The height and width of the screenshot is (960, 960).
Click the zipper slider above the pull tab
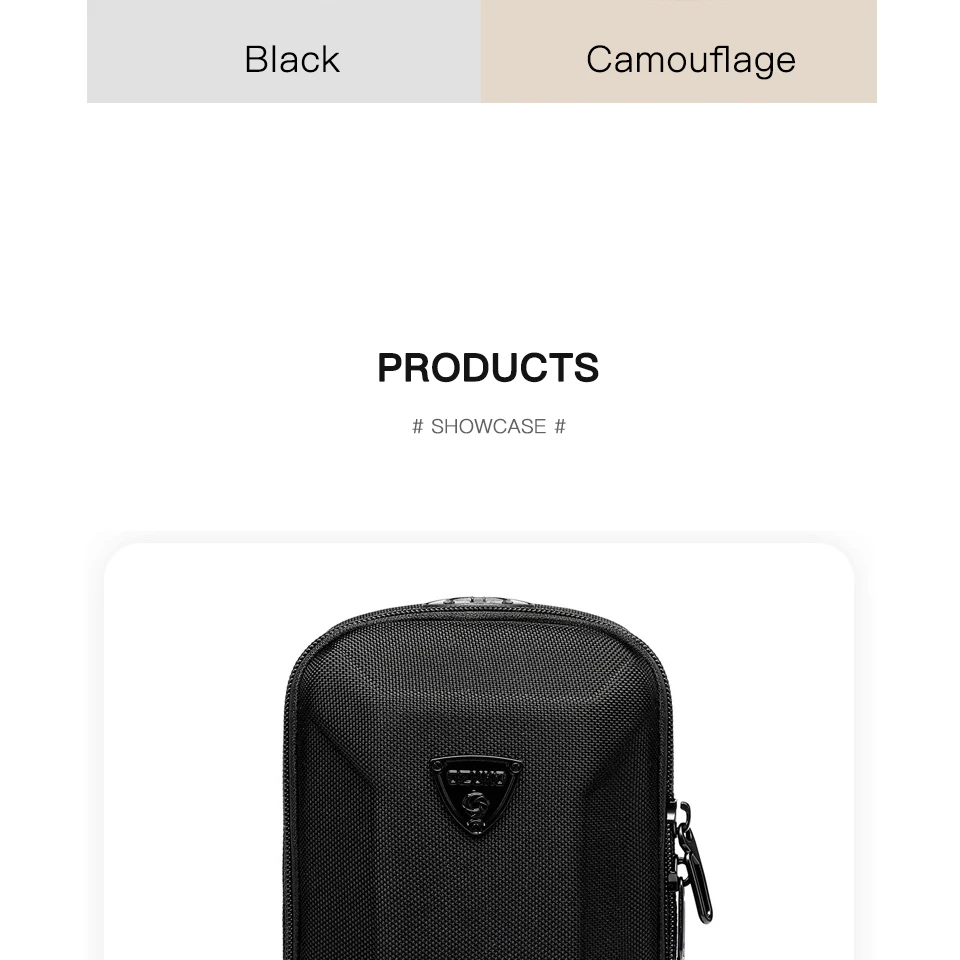(681, 813)
